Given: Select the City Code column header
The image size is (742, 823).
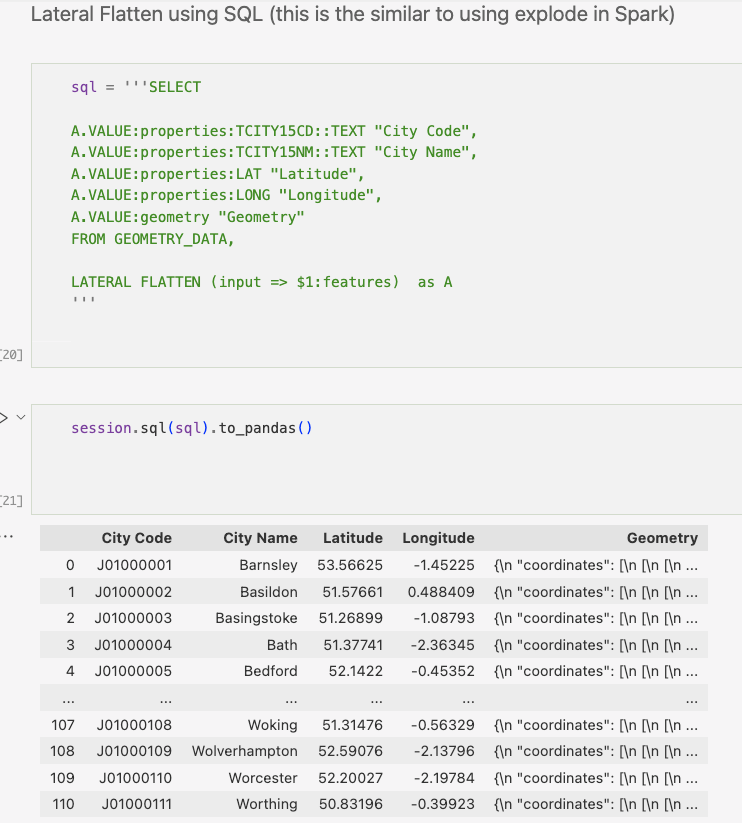Looking at the screenshot, I should pos(136,538).
